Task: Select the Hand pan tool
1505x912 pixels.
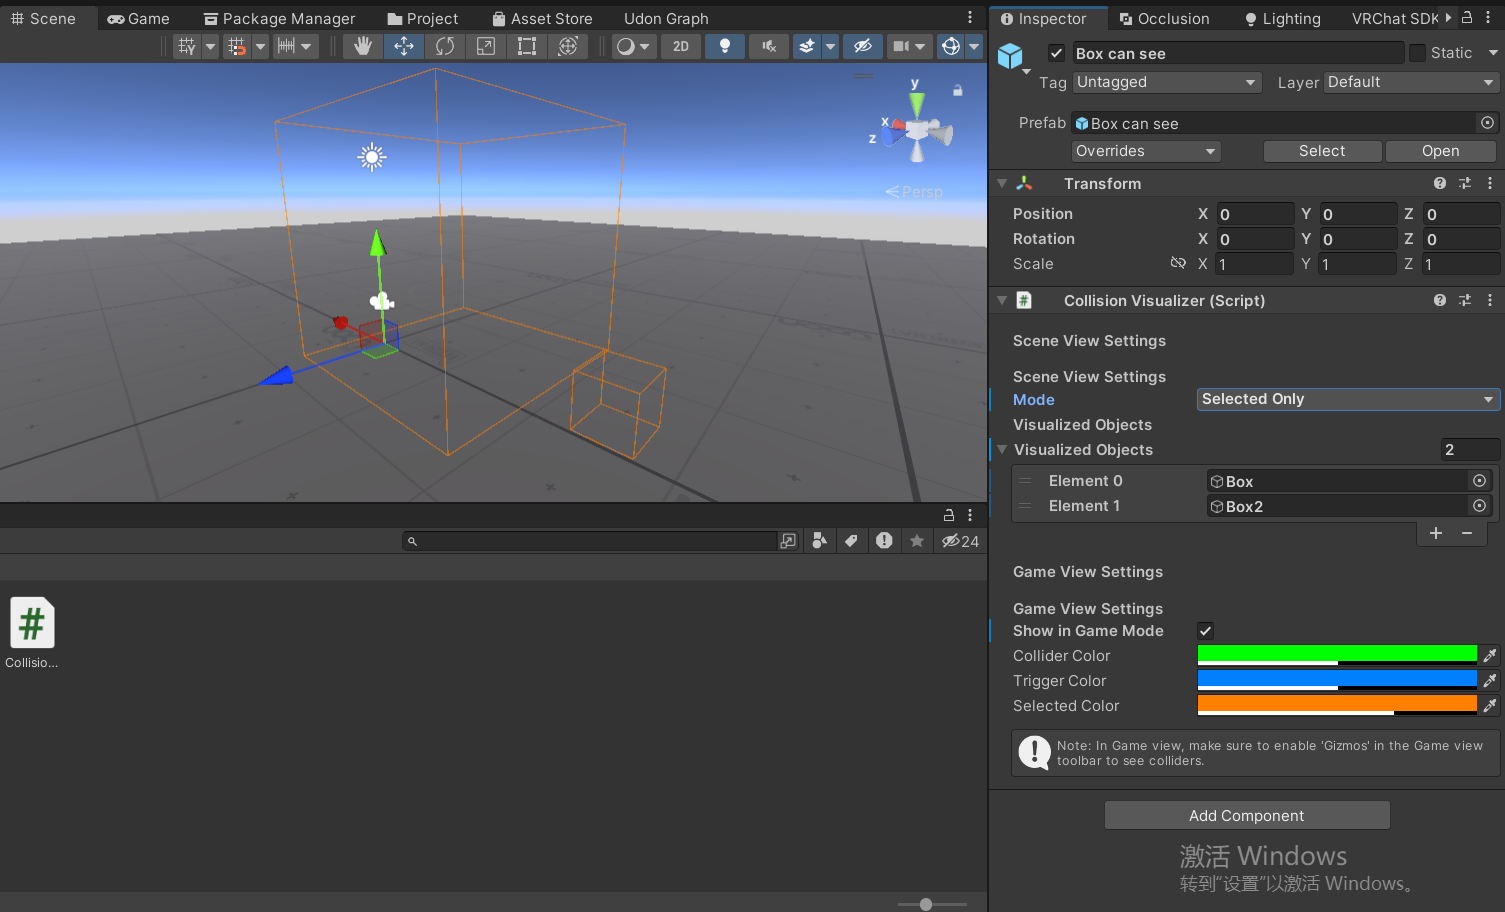Action: pyautogui.click(x=362, y=46)
